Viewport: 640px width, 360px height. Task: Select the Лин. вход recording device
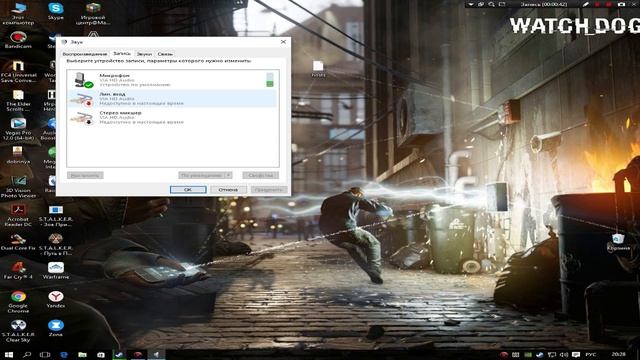pyautogui.click(x=172, y=99)
